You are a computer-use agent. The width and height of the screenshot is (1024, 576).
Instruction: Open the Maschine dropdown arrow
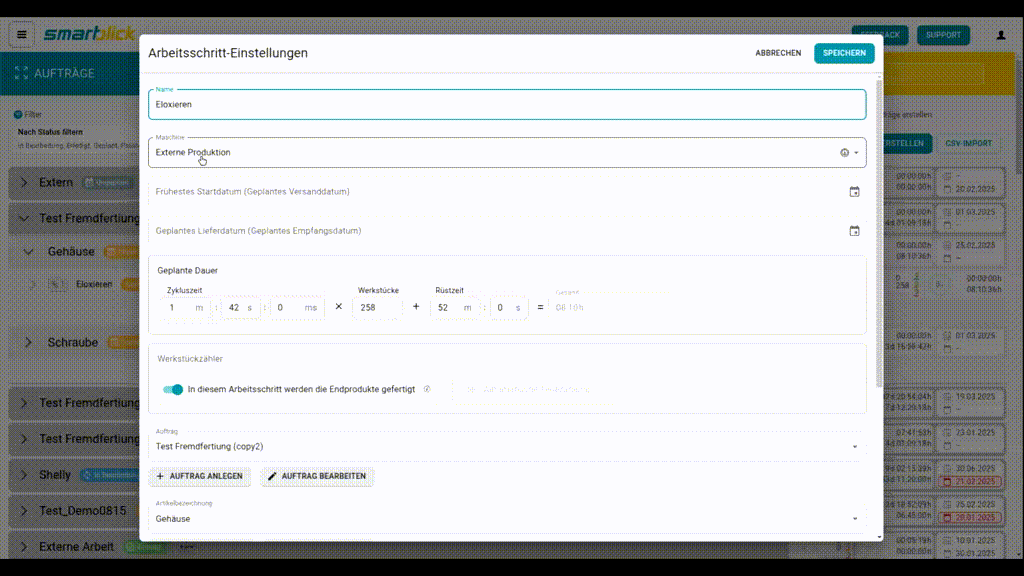pyautogui.click(x=857, y=153)
